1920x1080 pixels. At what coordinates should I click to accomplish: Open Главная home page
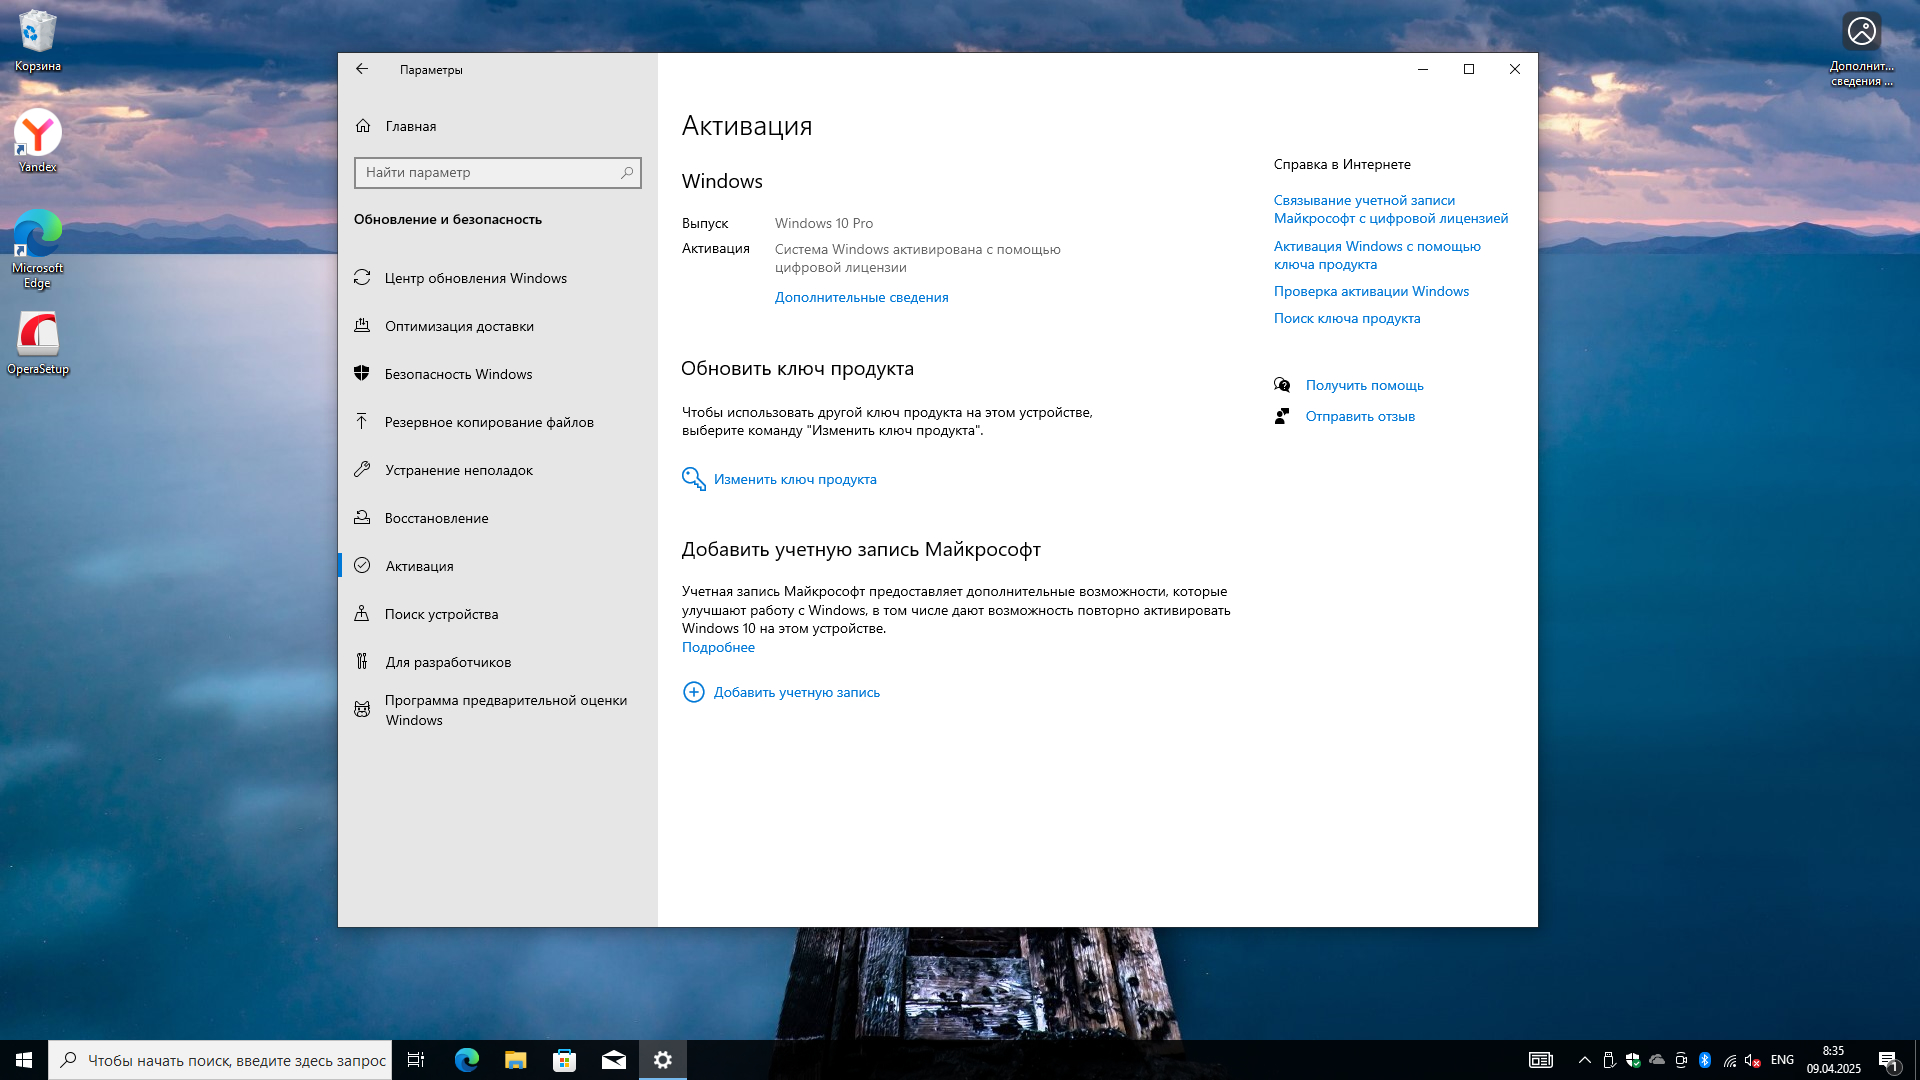410,126
